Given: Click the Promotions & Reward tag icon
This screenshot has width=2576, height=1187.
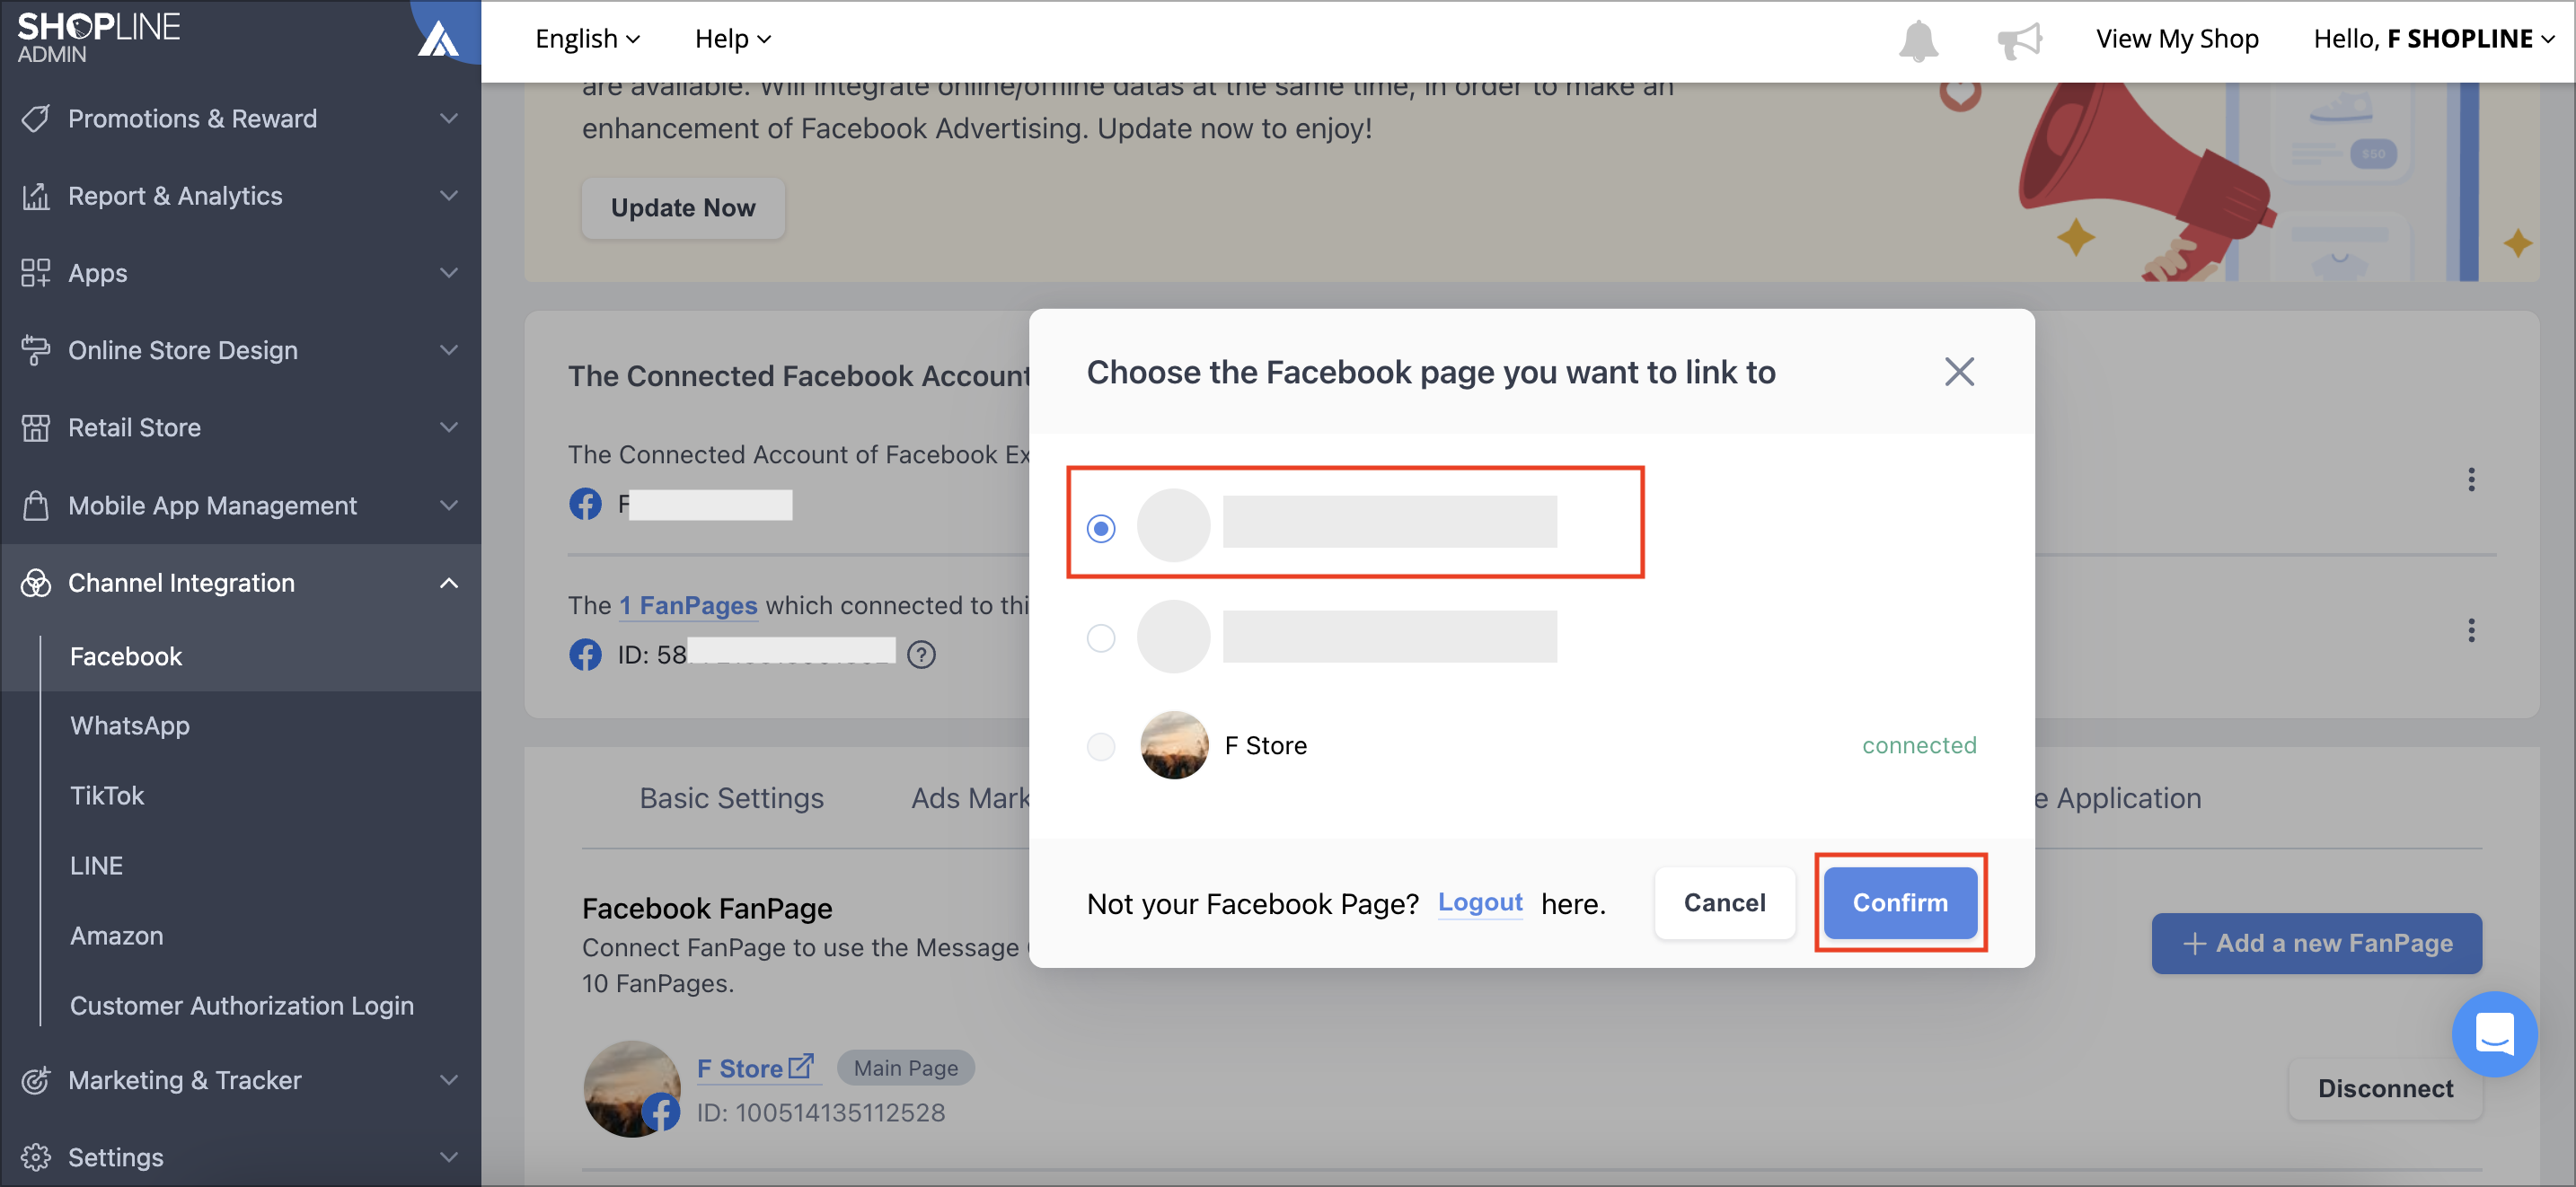Looking at the screenshot, I should click(x=36, y=118).
